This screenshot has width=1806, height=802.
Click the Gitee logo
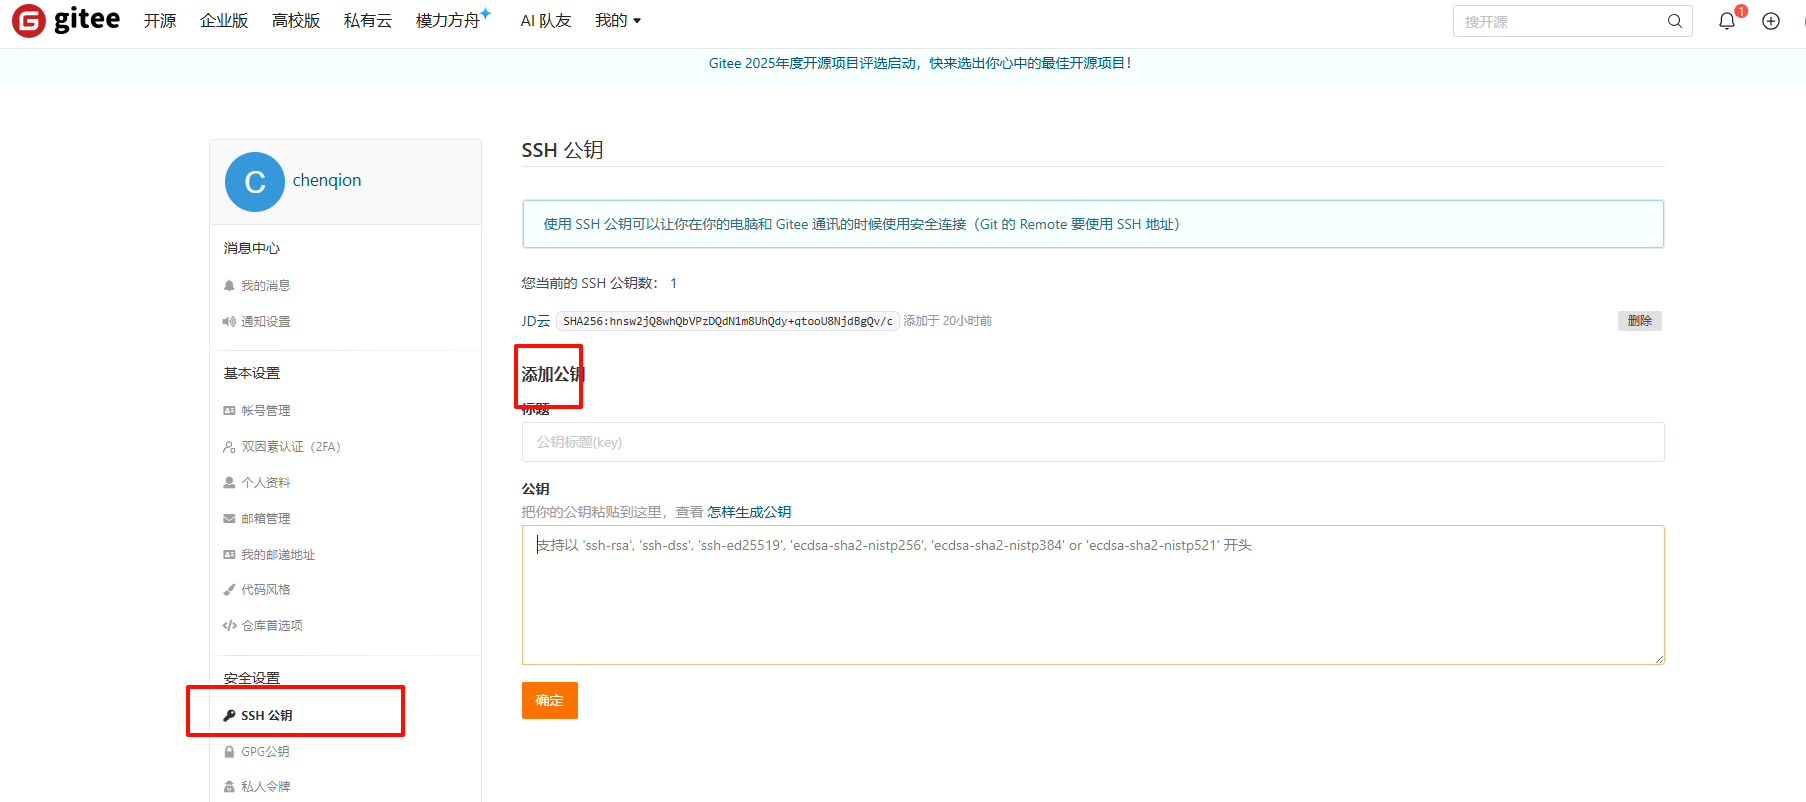click(x=66, y=20)
